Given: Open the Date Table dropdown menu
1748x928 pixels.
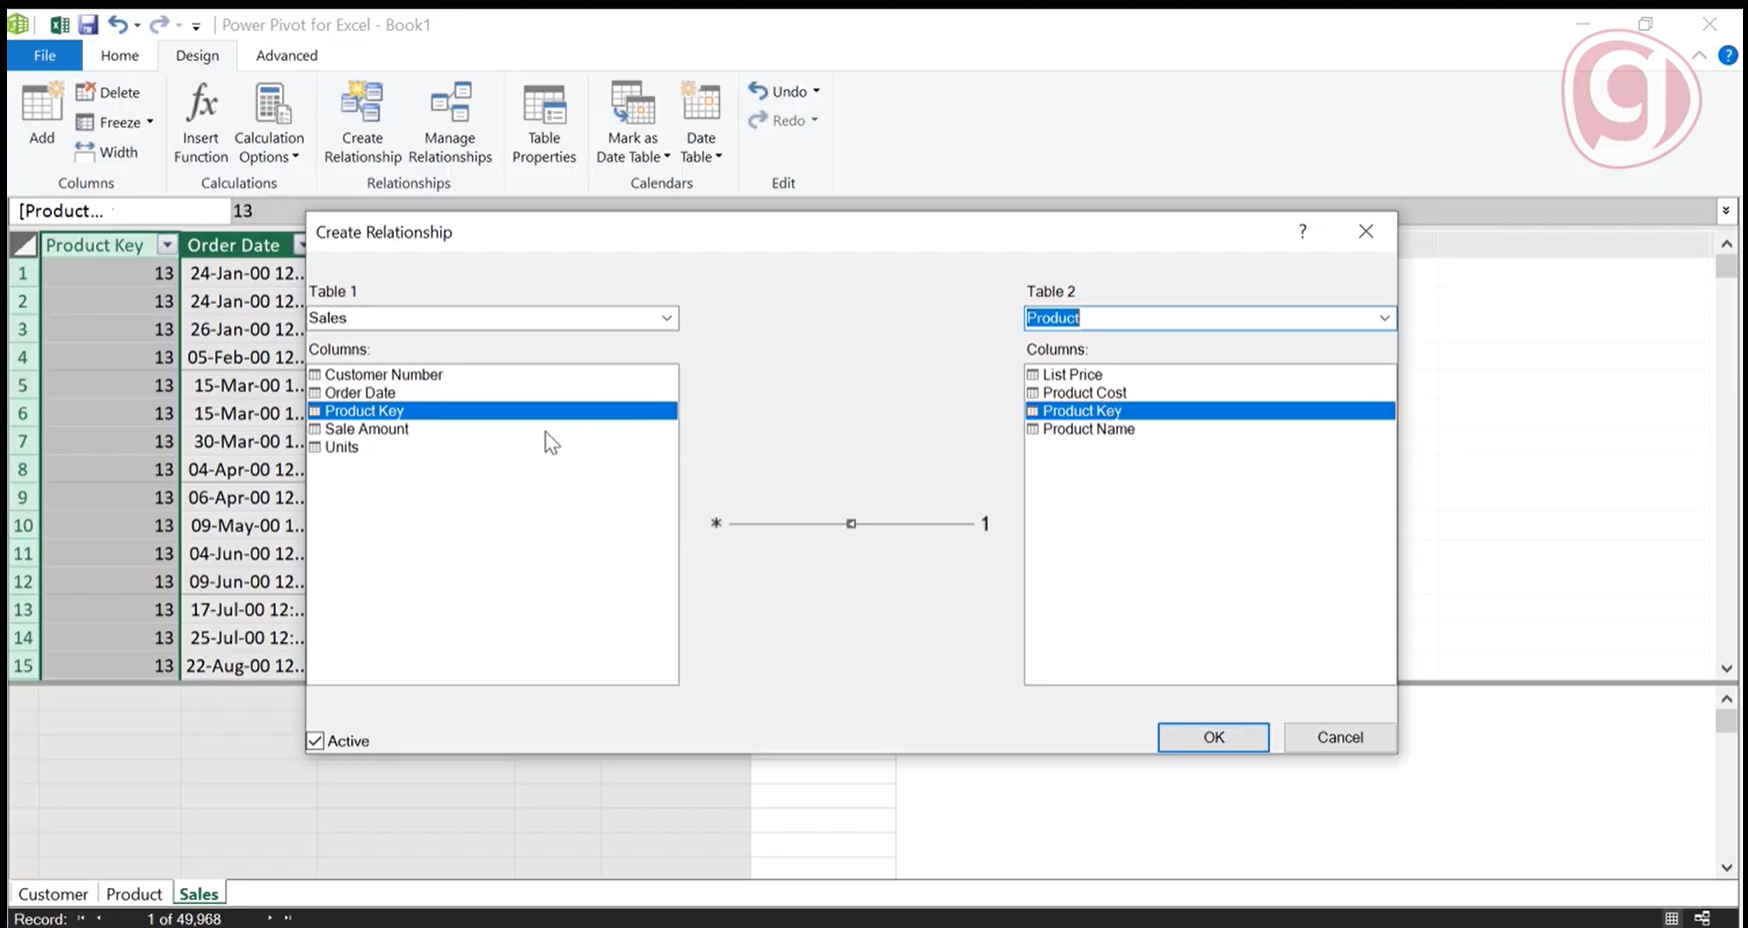Looking at the screenshot, I should point(701,157).
